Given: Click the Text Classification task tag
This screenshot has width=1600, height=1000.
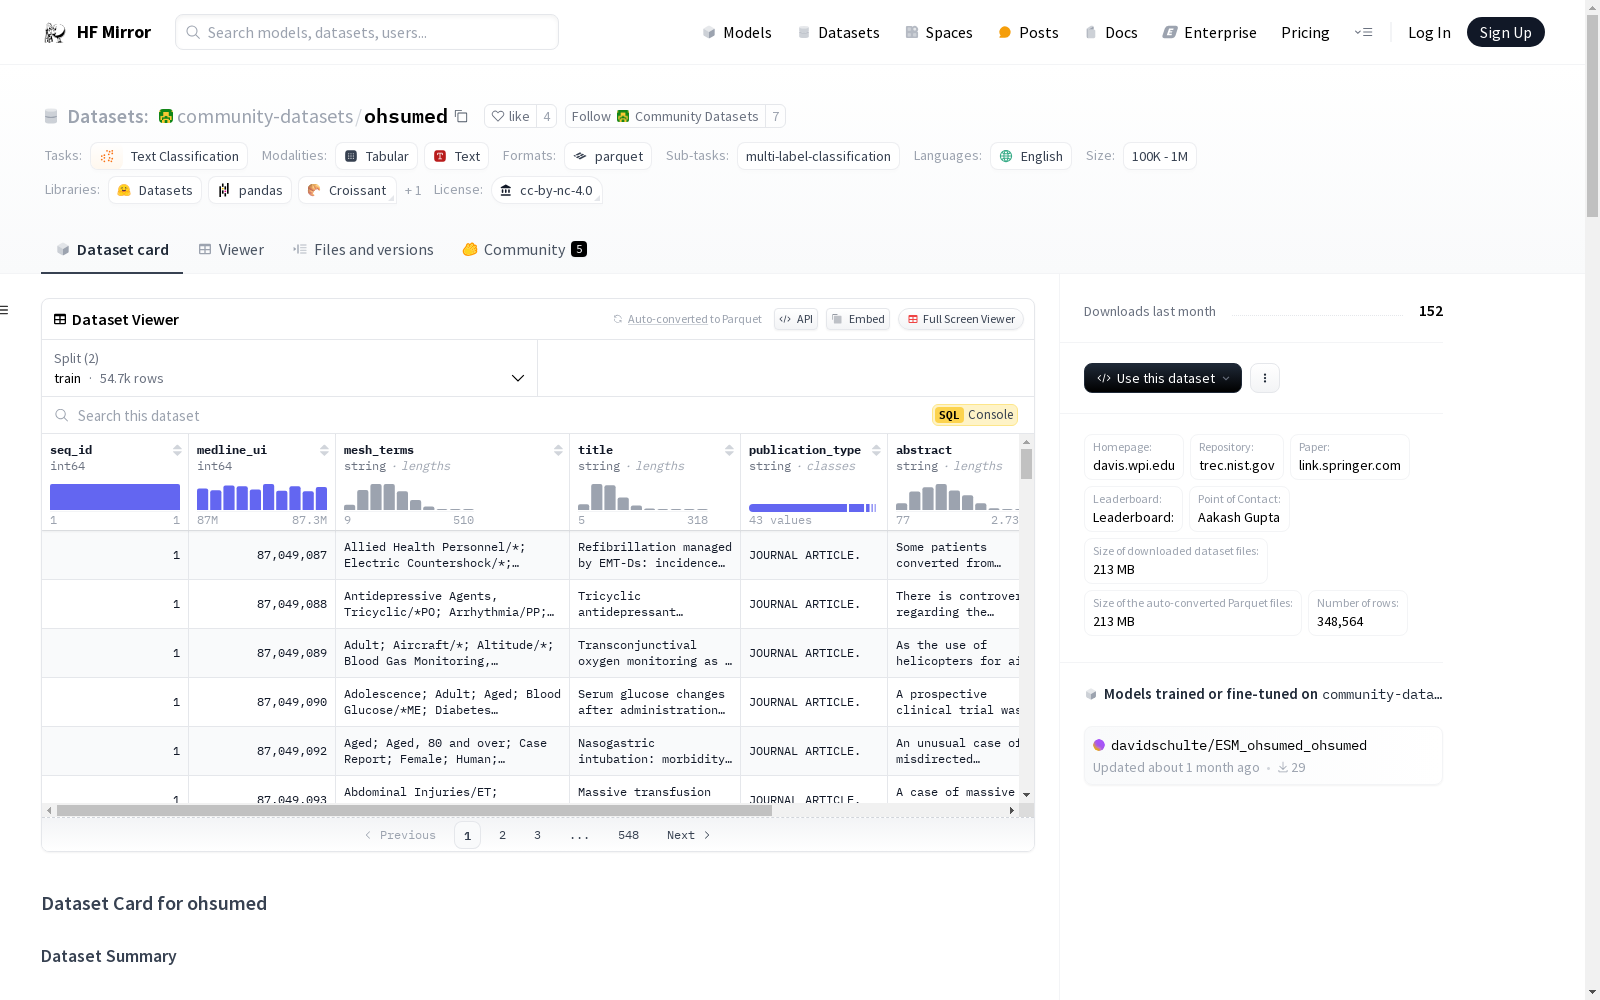Looking at the screenshot, I should [x=169, y=156].
